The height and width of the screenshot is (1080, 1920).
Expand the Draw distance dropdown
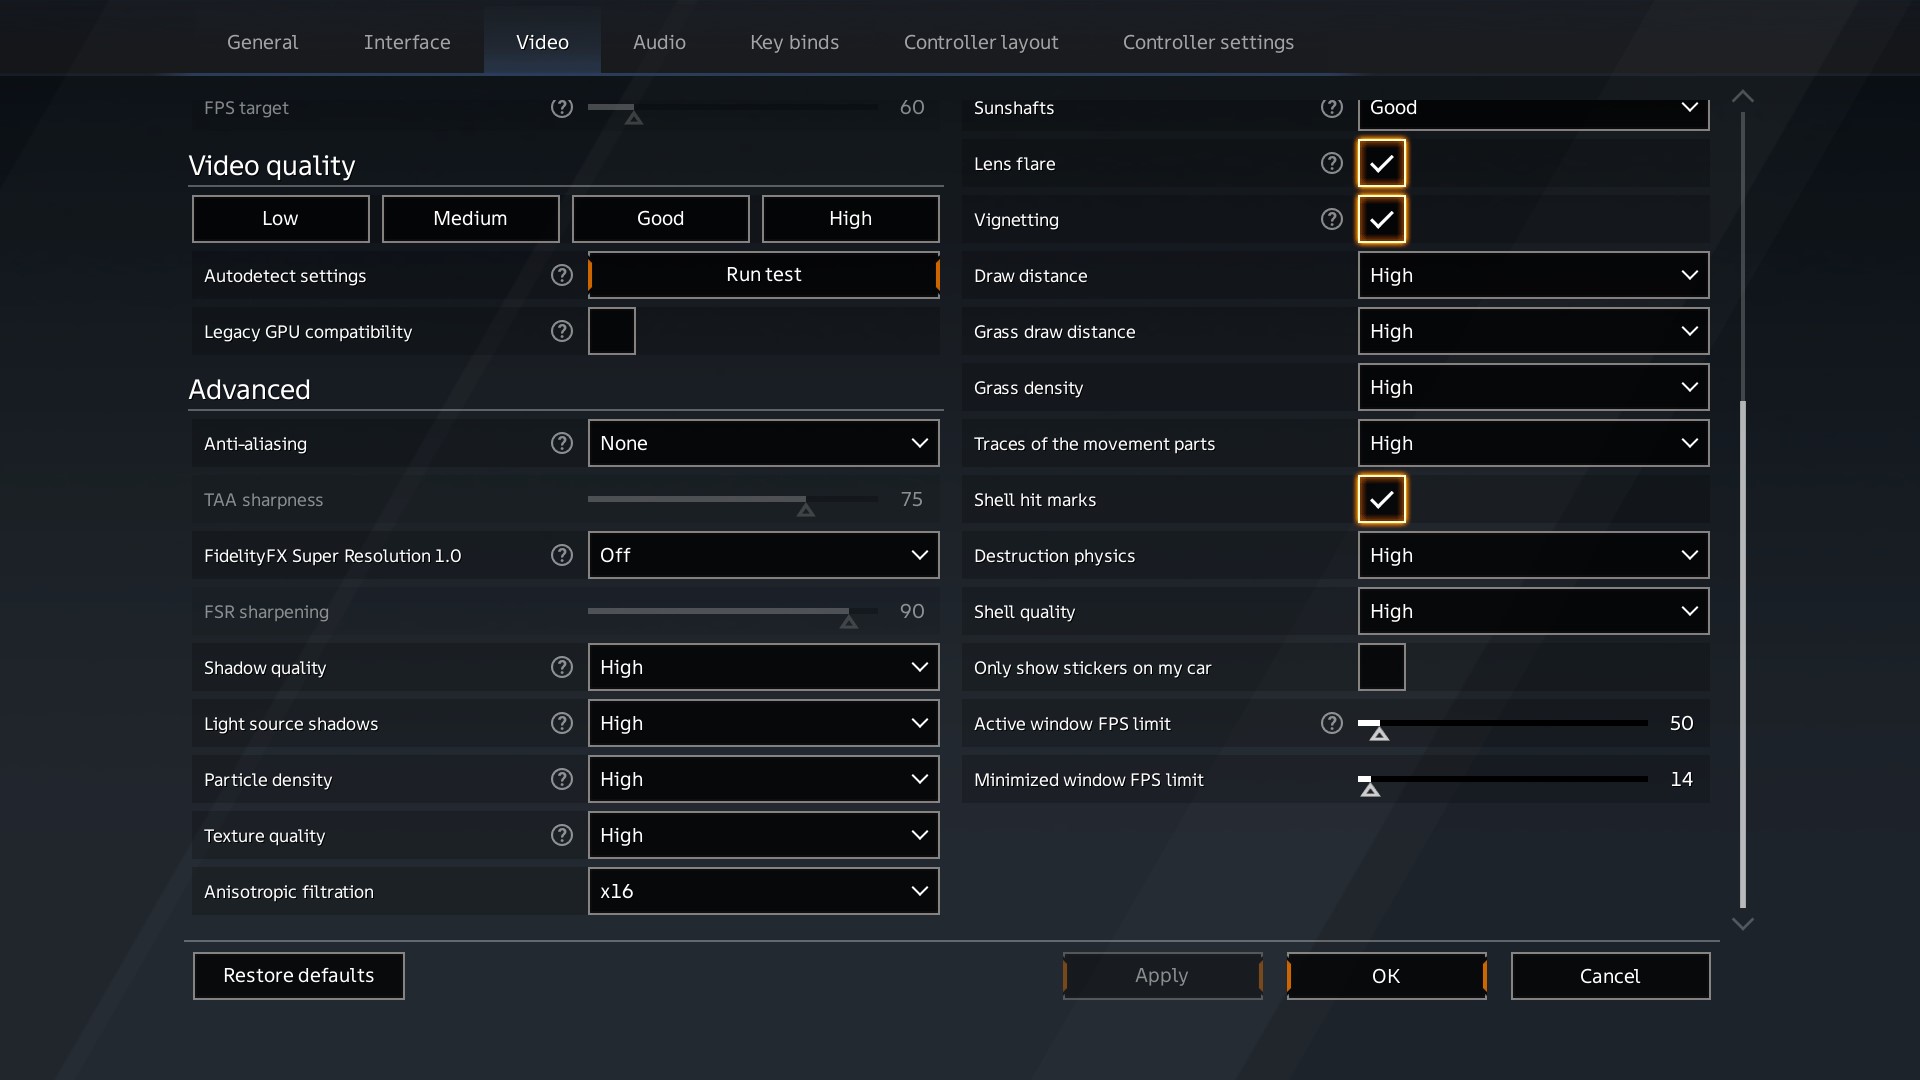1534,275
